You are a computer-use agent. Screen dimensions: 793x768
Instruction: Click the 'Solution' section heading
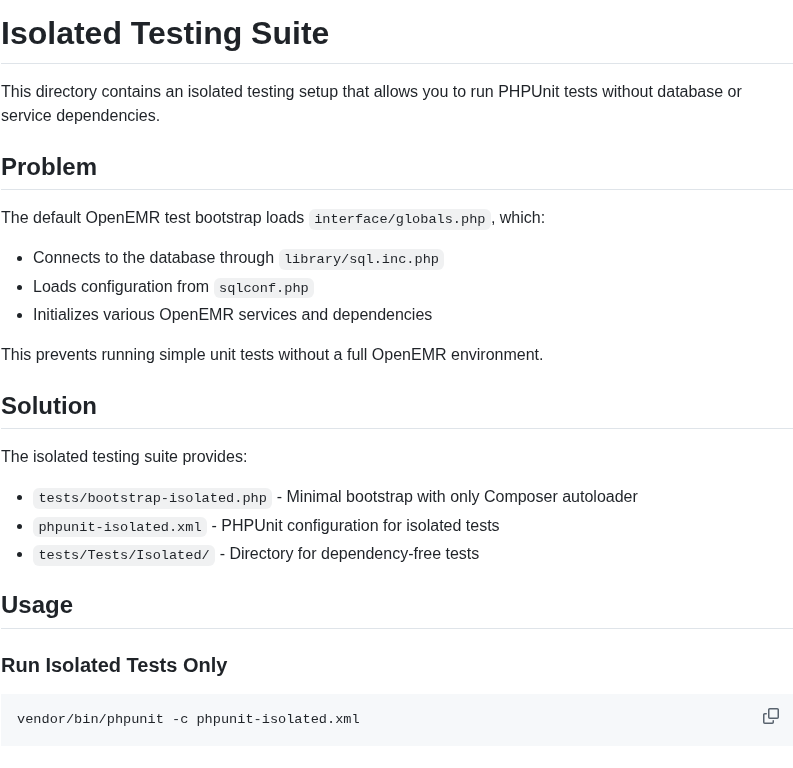49,405
